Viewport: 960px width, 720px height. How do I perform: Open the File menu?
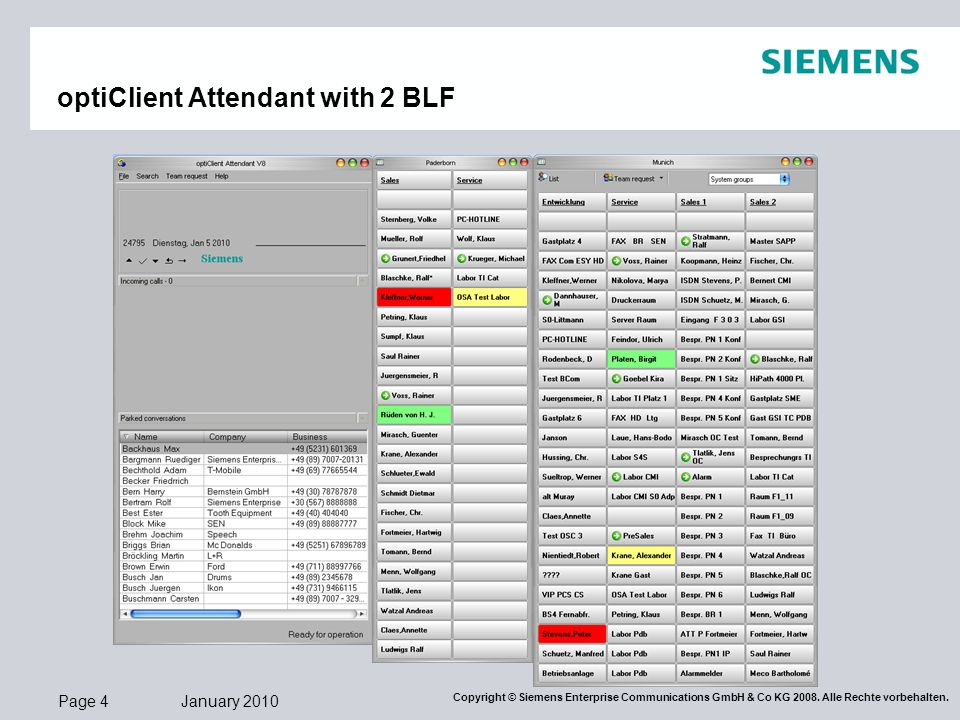(124, 176)
